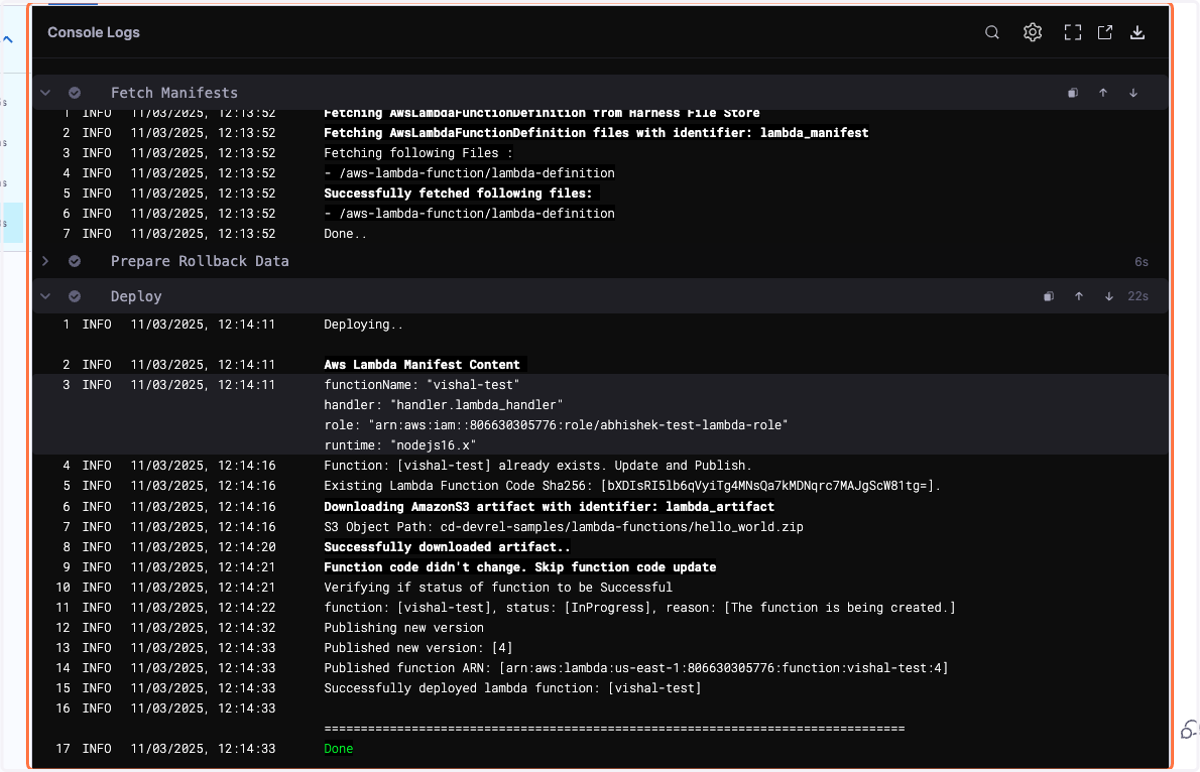Click the 22s duration of Deploy

(1138, 297)
